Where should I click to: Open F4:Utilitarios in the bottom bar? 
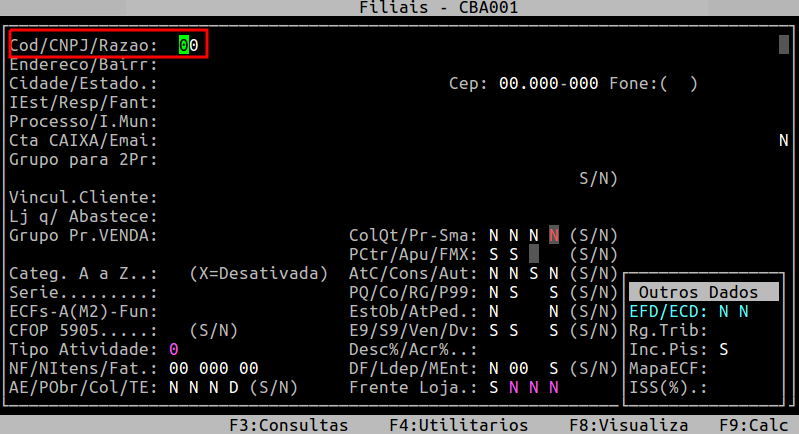click(x=459, y=425)
